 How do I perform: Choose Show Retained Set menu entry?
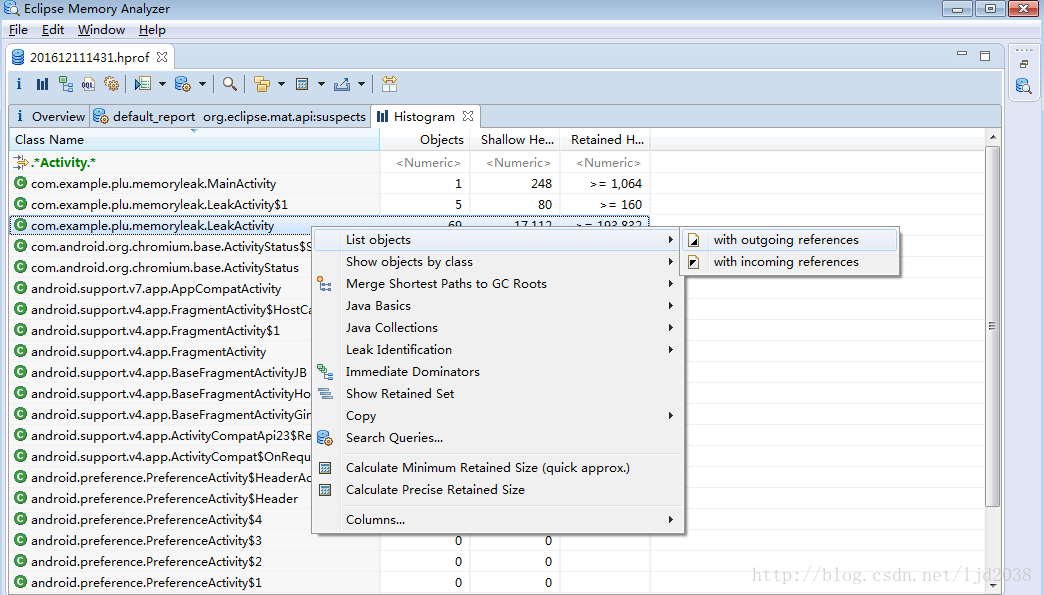[498, 393]
